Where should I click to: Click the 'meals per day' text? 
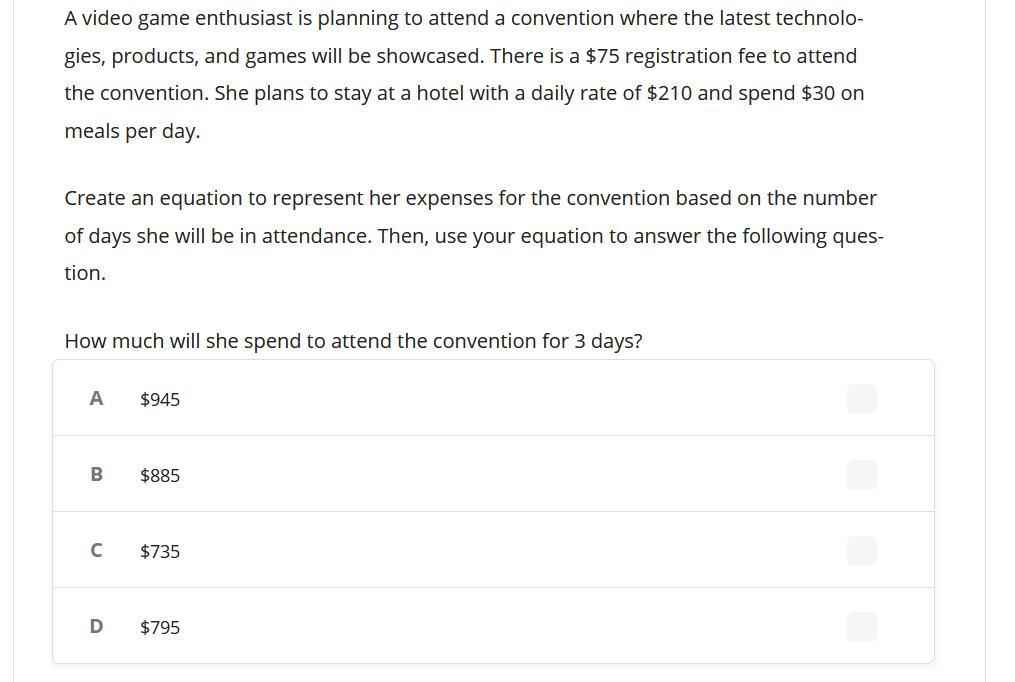tap(132, 131)
